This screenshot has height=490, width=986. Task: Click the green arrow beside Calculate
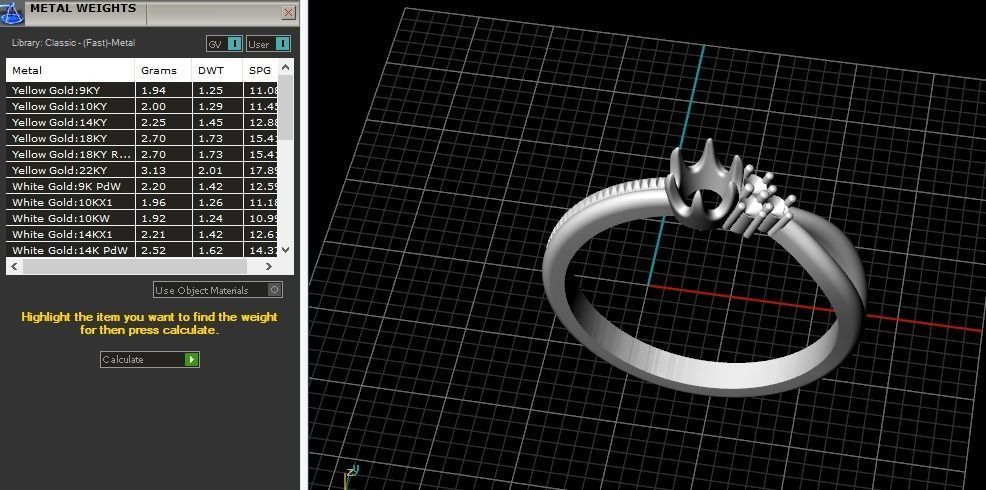(192, 359)
